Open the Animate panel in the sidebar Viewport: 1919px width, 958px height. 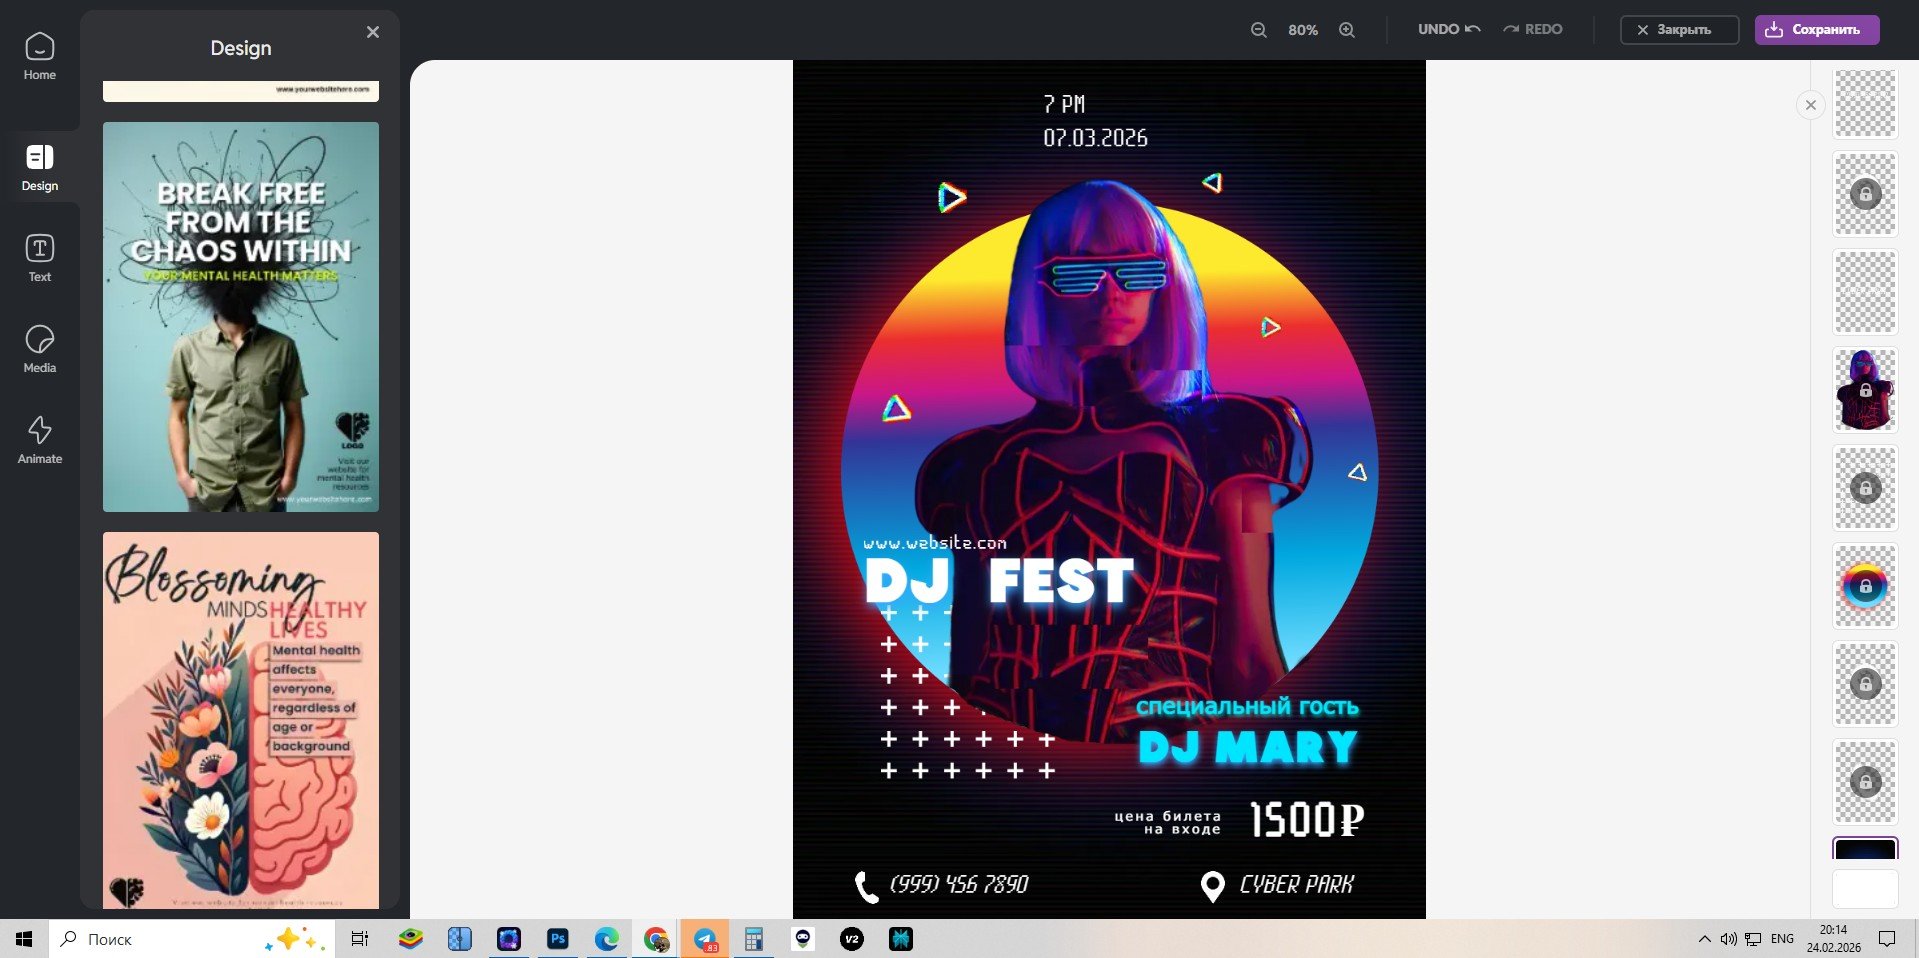40,440
